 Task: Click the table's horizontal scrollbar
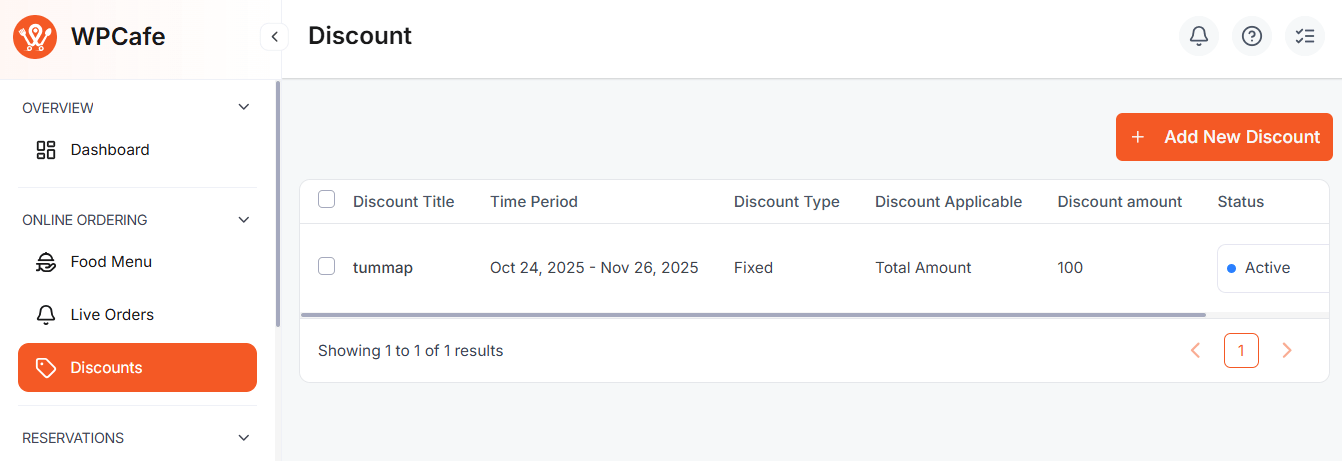(752, 314)
